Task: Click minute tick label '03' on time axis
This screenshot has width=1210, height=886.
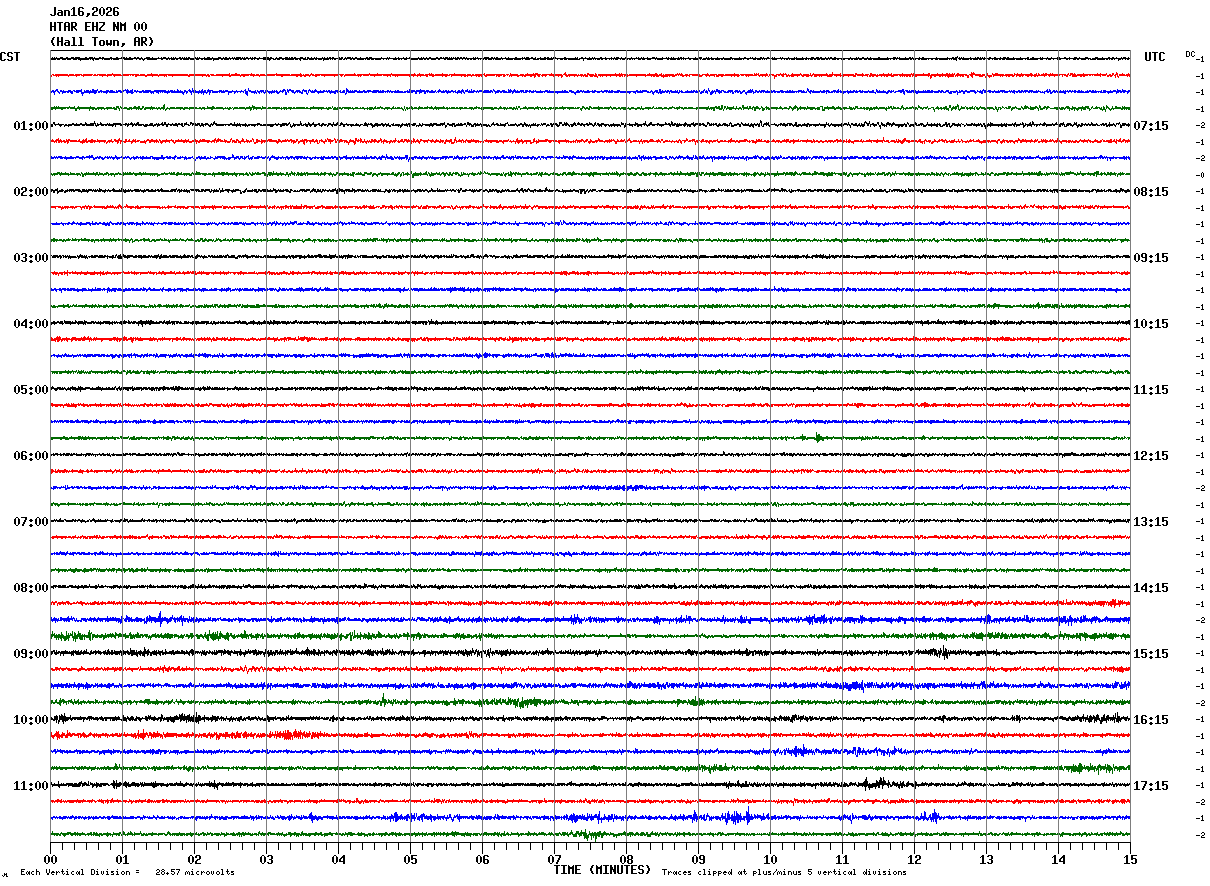Action: pyautogui.click(x=266, y=859)
